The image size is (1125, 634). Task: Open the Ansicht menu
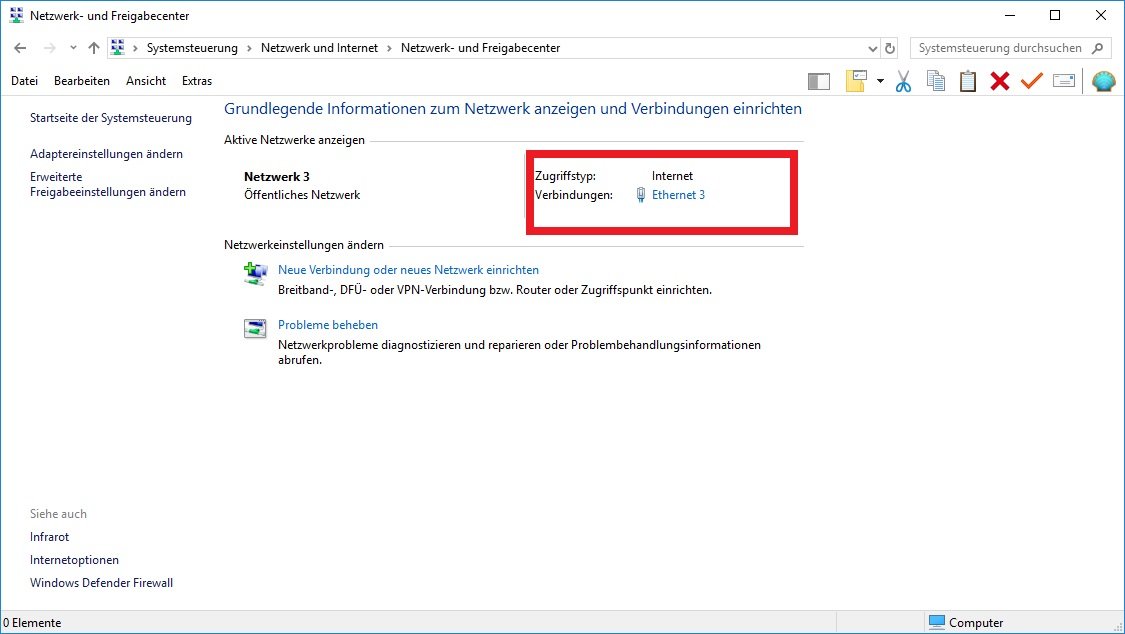[146, 81]
